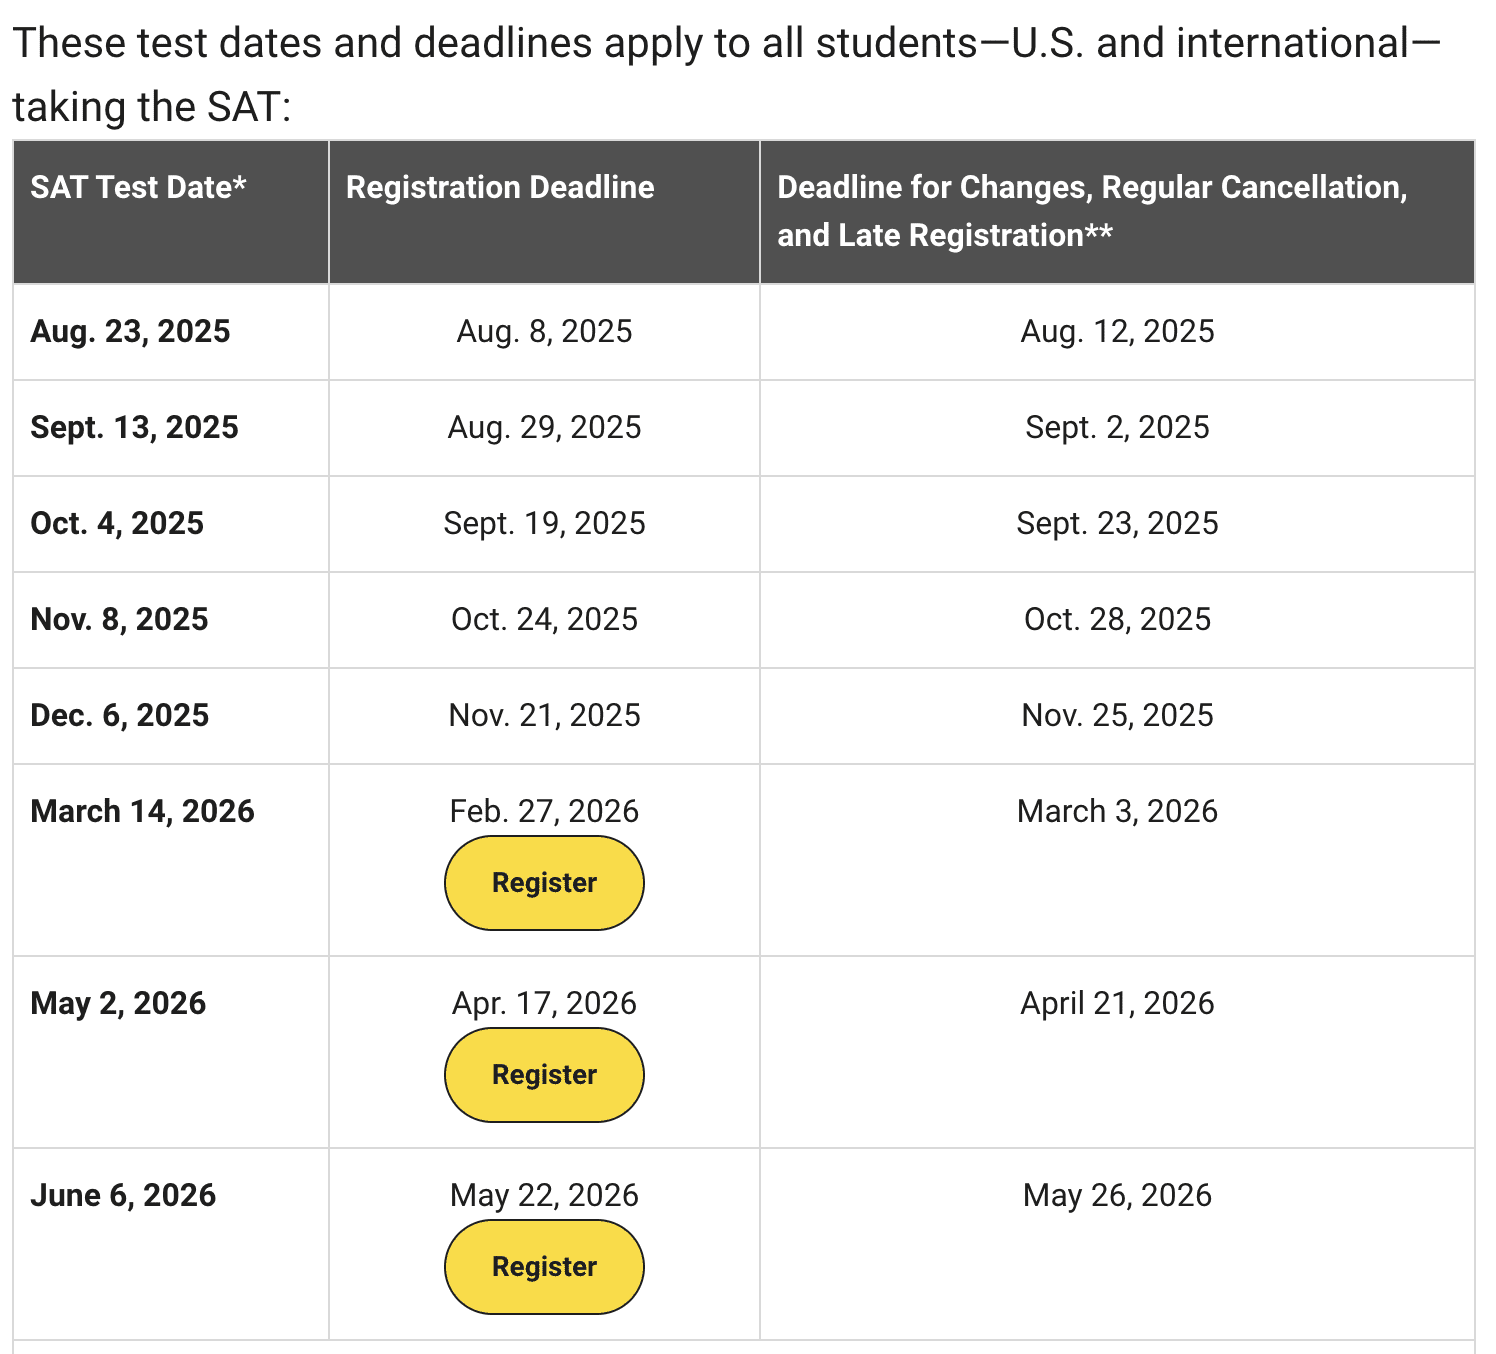Select the April 21, 2026 late deadline
This screenshot has width=1496, height=1354.
1117,1003
